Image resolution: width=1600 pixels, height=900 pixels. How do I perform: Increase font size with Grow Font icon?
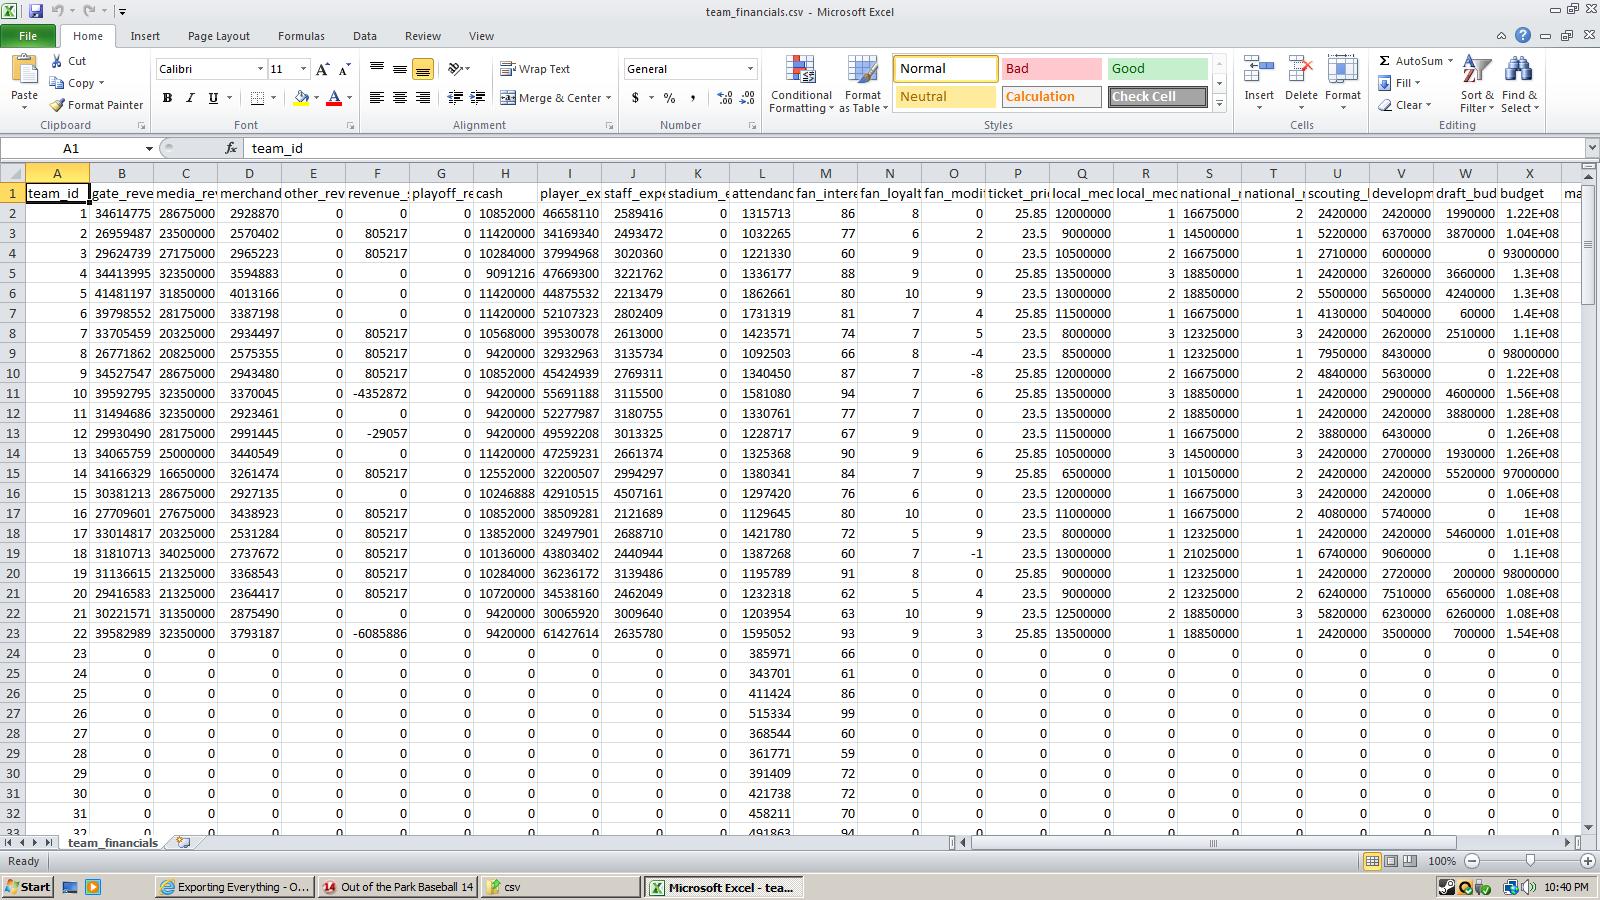click(x=322, y=69)
